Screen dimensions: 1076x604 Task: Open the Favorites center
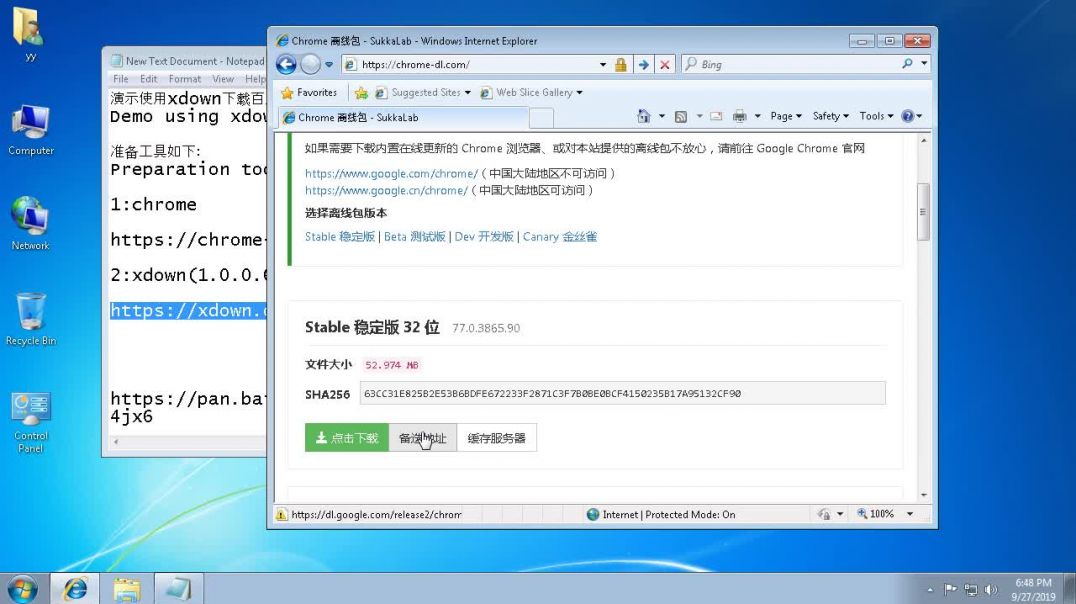click(309, 93)
